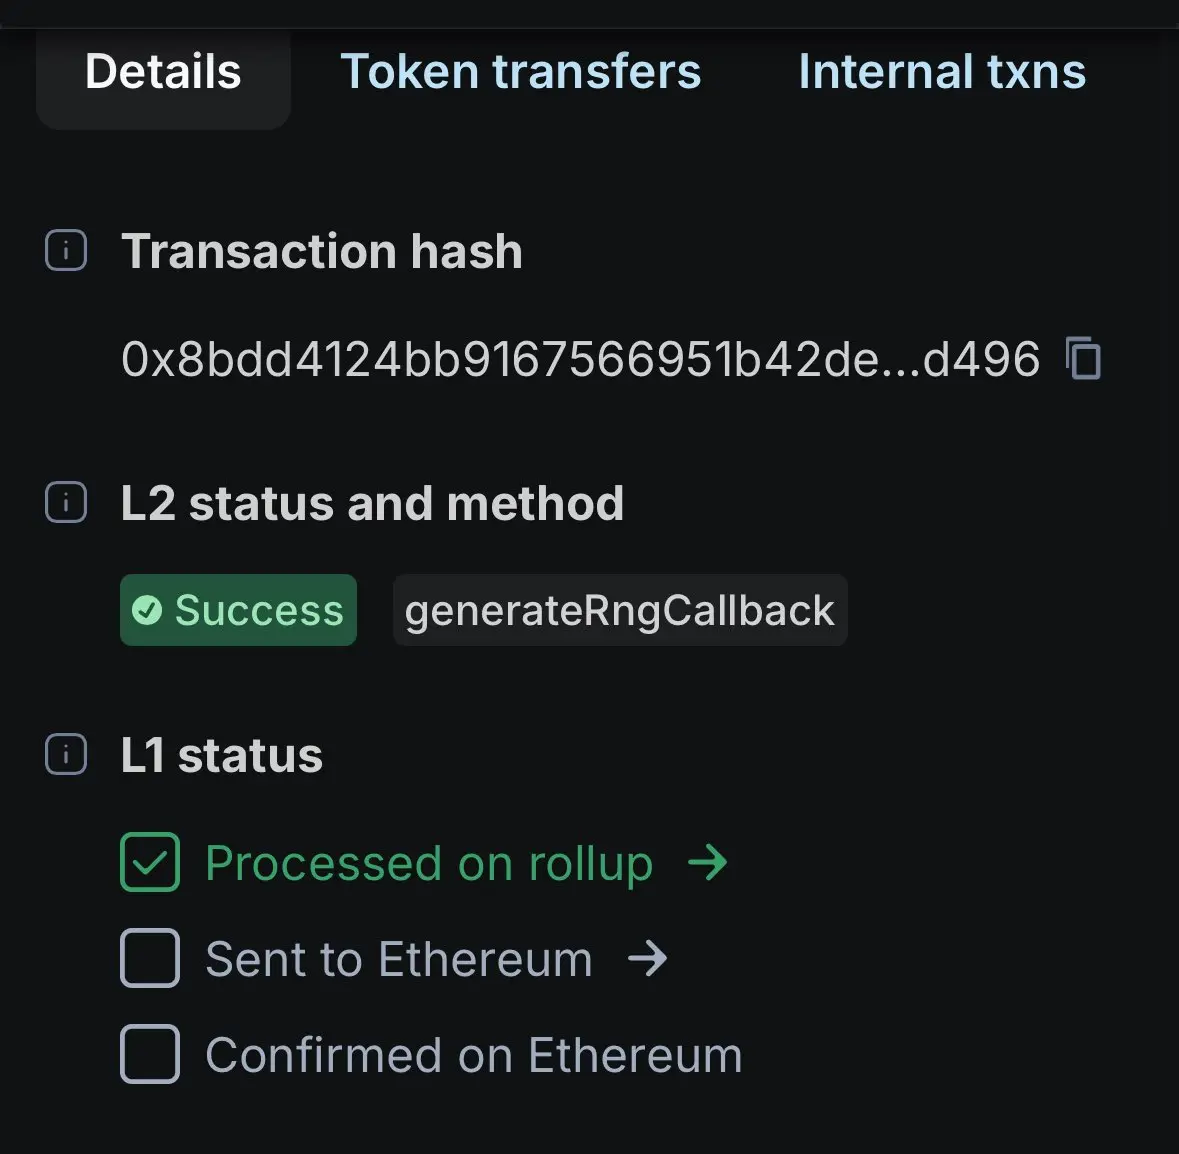Follow the Sent to Ethereum link
The height and width of the screenshot is (1154, 1179).
click(398, 959)
